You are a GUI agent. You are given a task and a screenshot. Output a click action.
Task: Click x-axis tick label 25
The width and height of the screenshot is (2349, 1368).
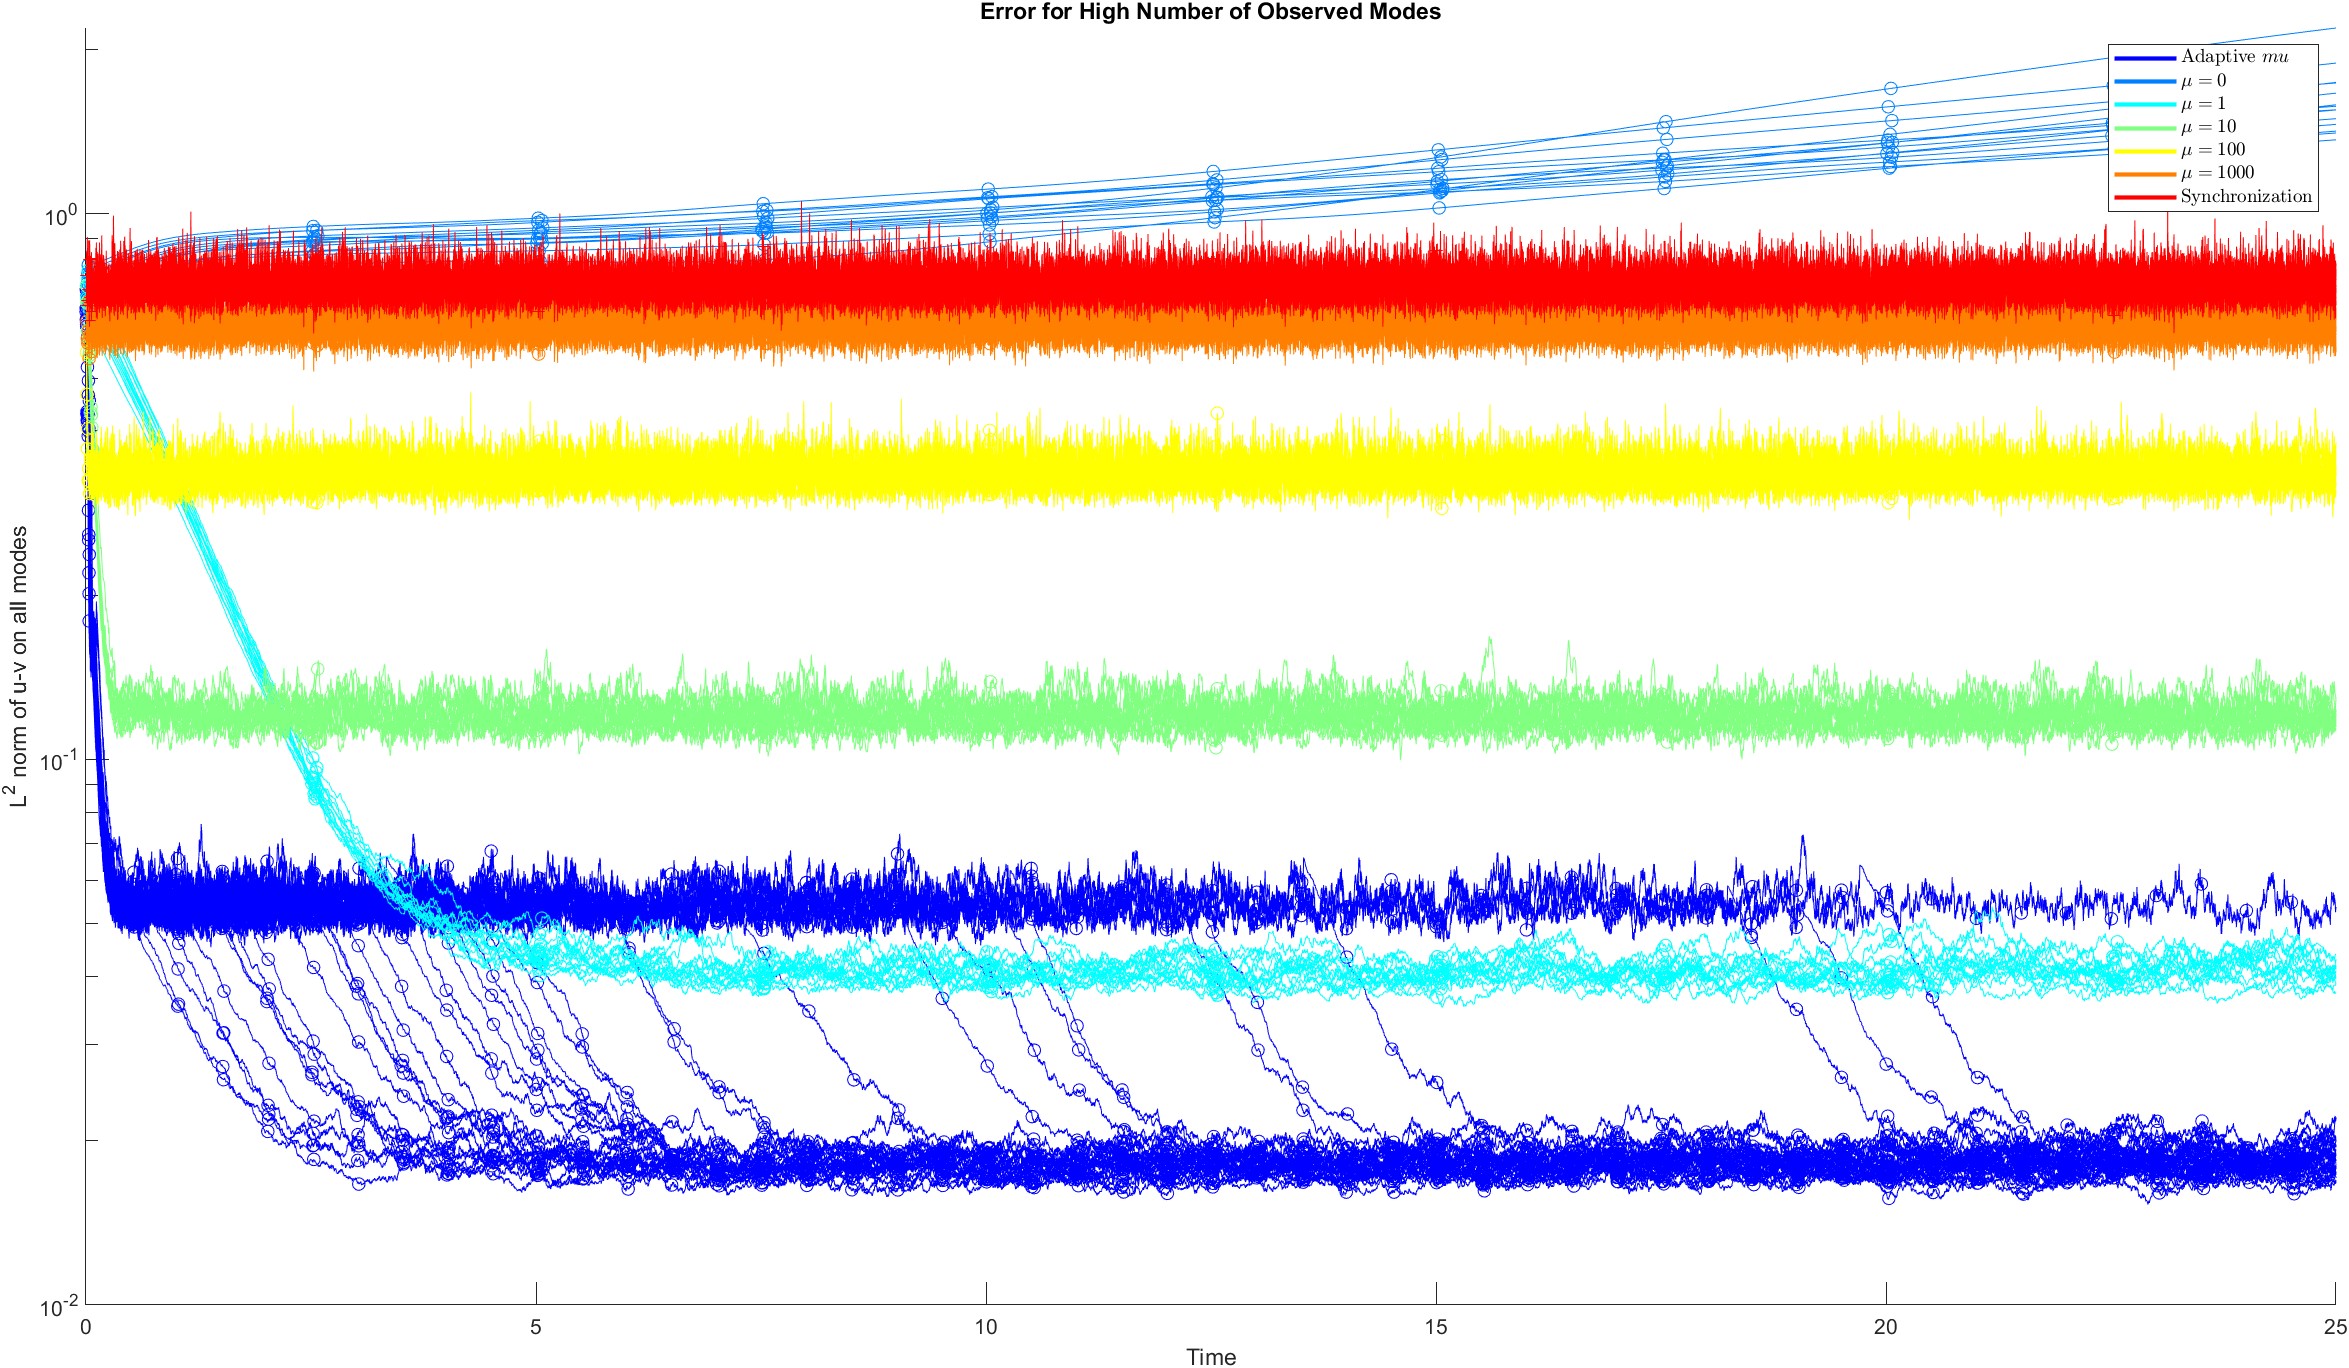coord(2334,1327)
